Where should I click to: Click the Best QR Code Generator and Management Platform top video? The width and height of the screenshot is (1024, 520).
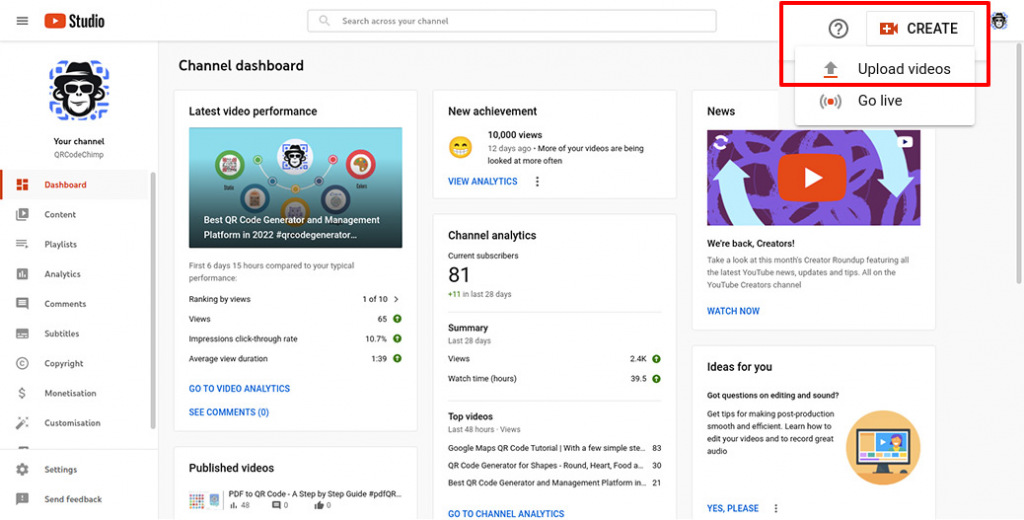(546, 483)
